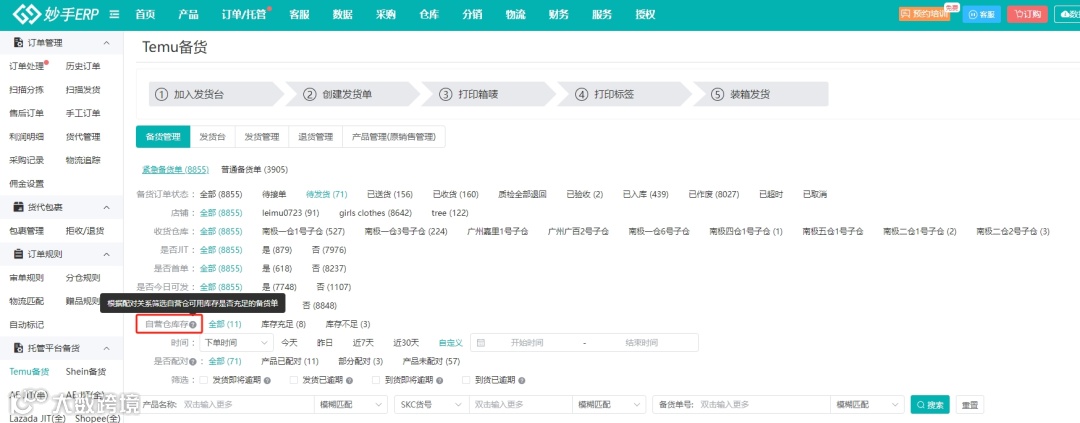Open 模糊匹配 dropdown beside SKC货号 input

pyautogui.click(x=608, y=404)
